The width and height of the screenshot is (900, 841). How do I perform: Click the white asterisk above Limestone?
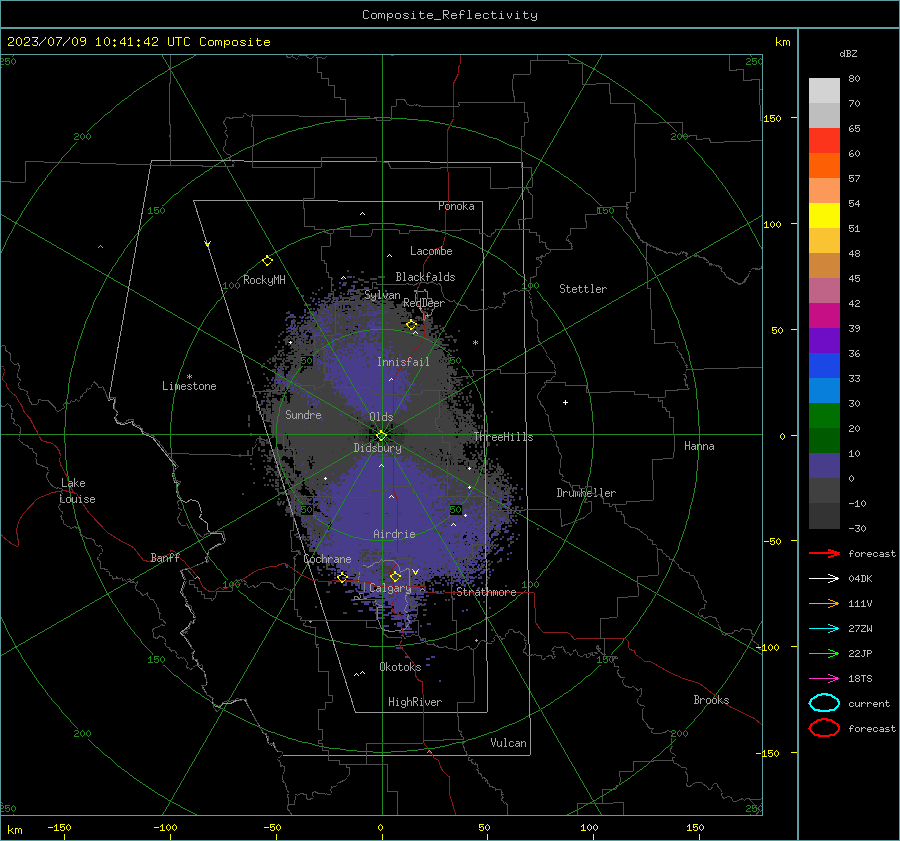pyautogui.click(x=189, y=377)
